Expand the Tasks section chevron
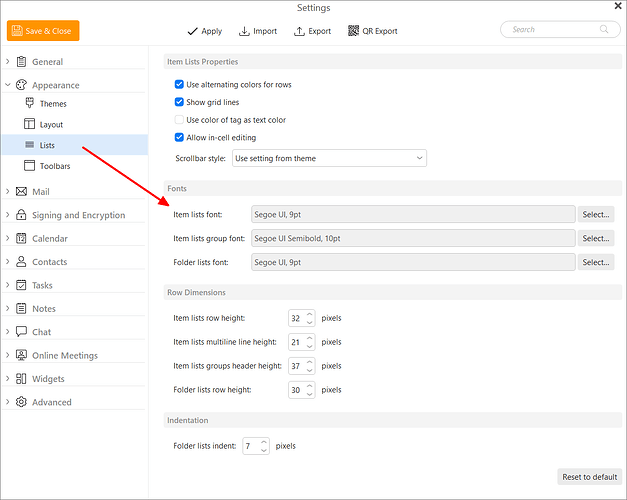 tap(8, 285)
